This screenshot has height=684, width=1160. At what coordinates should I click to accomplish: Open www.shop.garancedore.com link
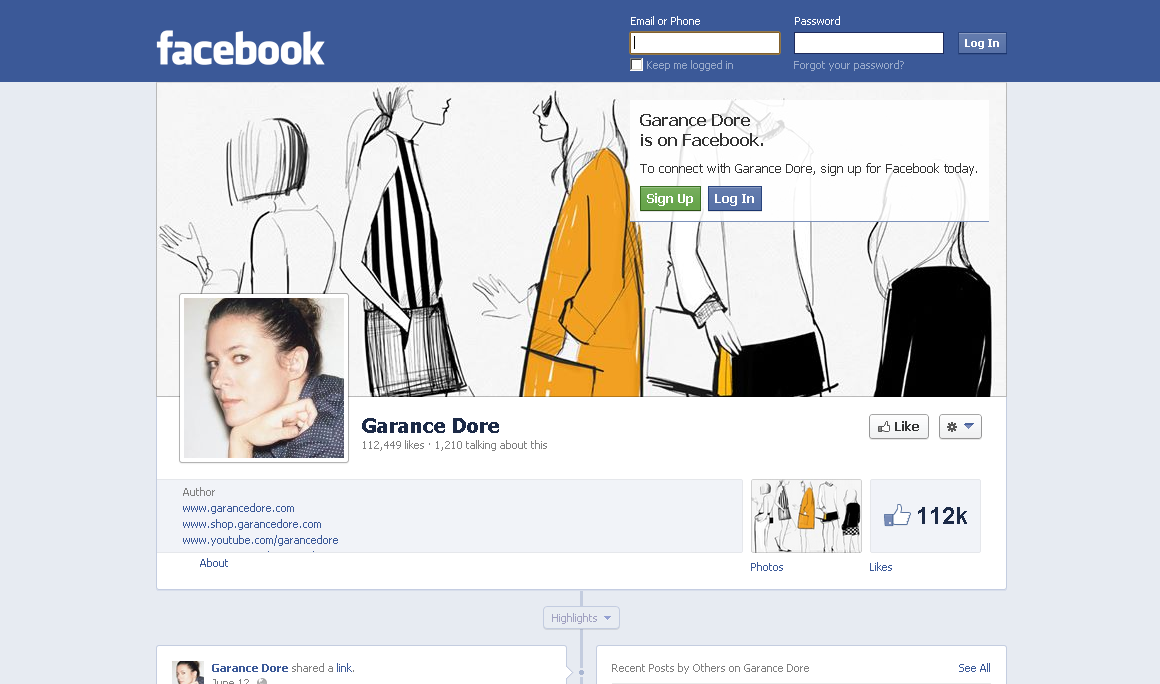click(x=251, y=524)
